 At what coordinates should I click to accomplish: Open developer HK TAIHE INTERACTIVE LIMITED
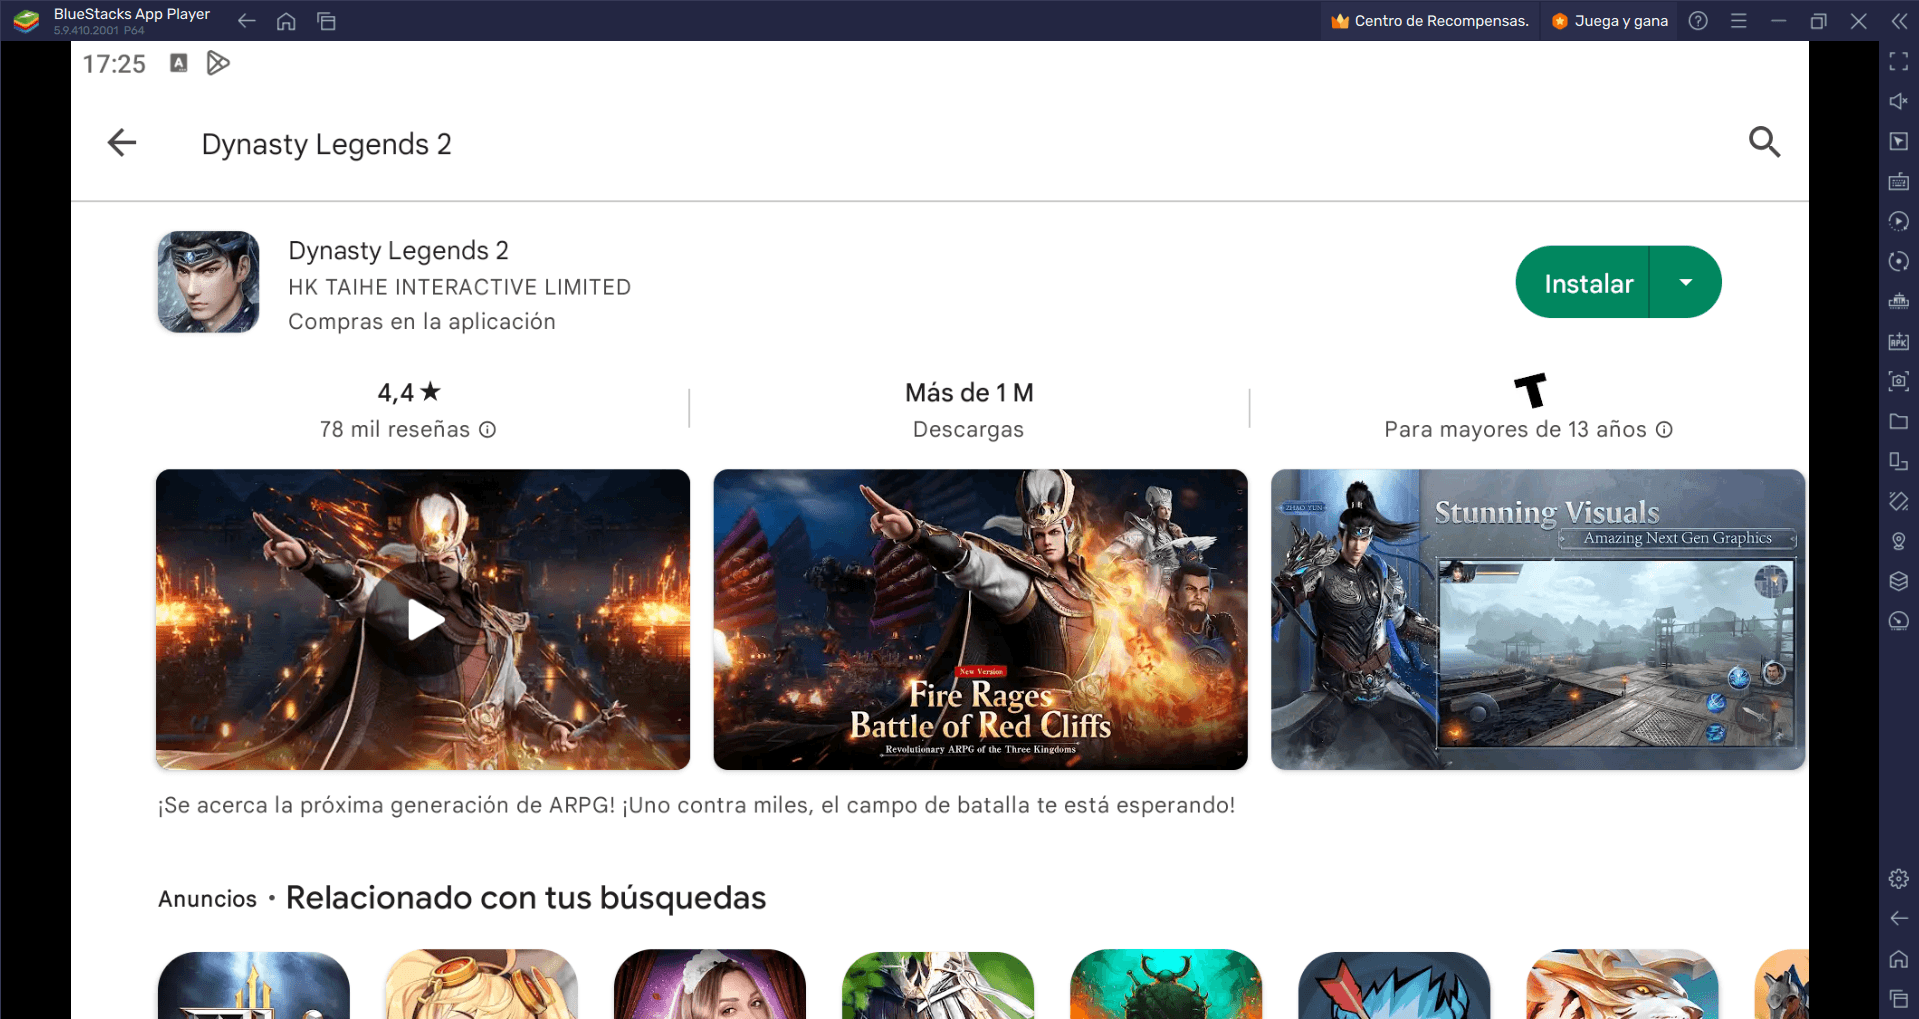click(x=460, y=287)
